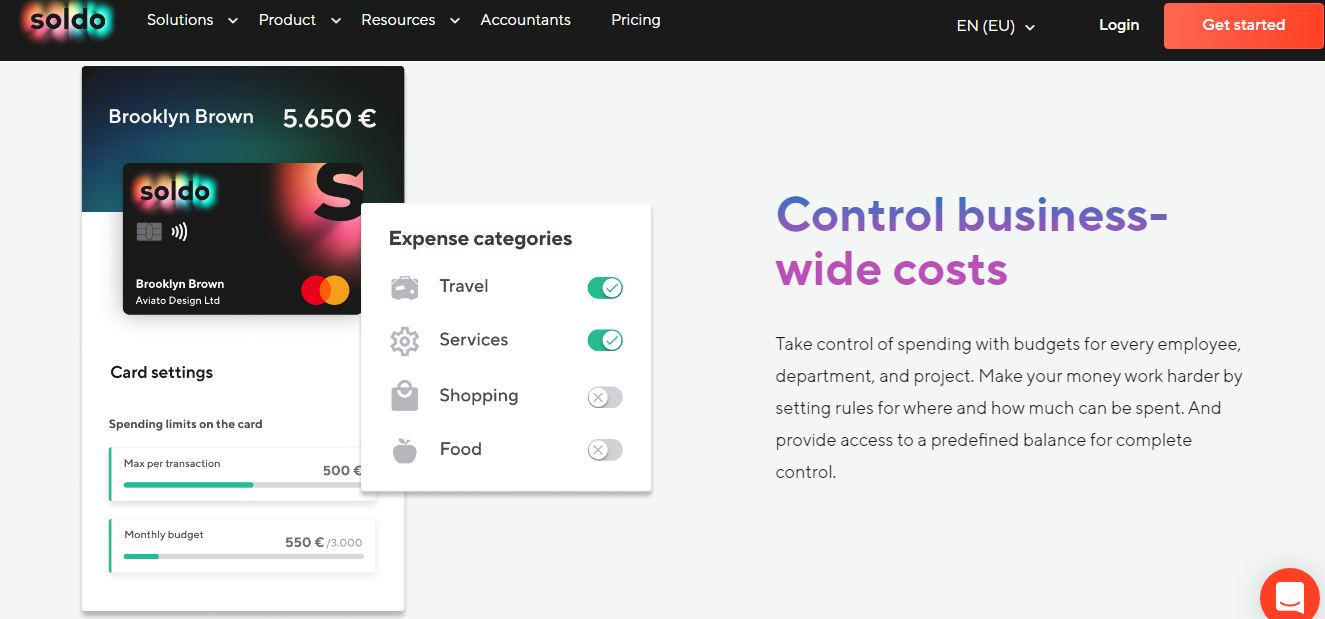Screen dimensions: 1325x619
Task: Click the Travel suitcase category icon
Action: (x=404, y=288)
